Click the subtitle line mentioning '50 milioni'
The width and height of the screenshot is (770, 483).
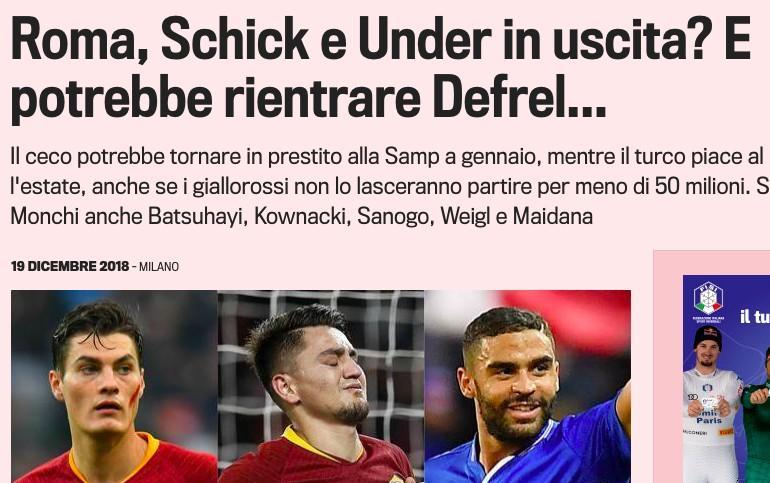pyautogui.click(x=390, y=187)
